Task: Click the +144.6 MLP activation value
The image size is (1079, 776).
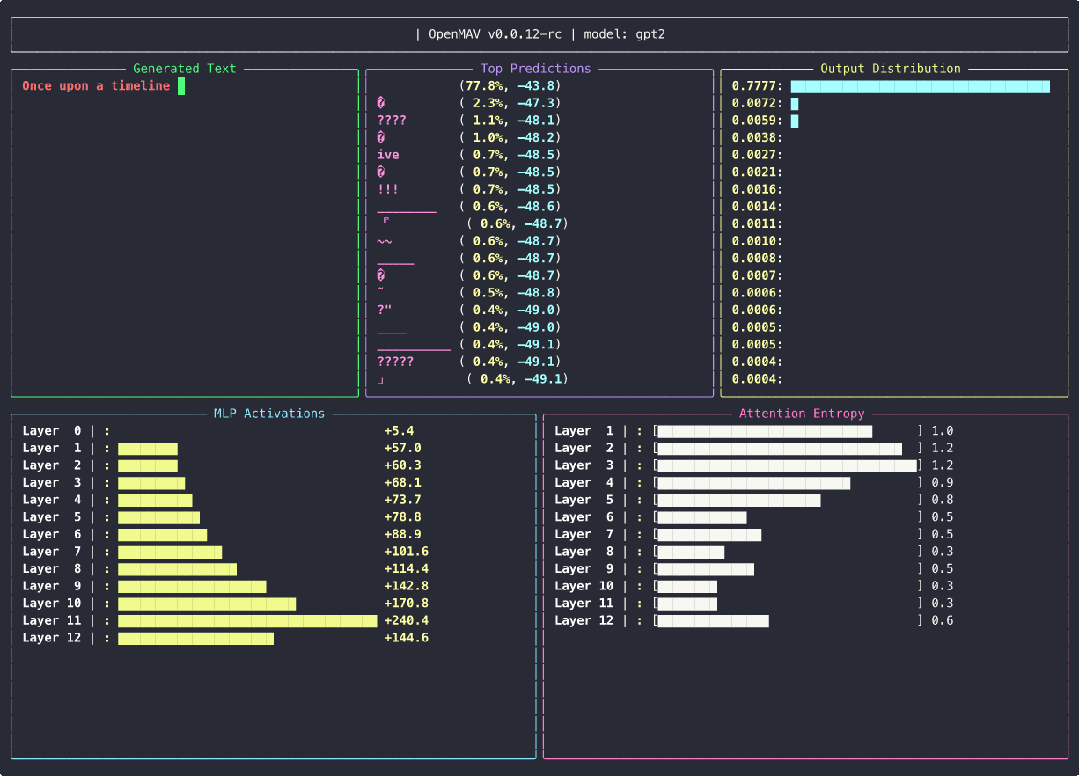Action: coord(406,638)
